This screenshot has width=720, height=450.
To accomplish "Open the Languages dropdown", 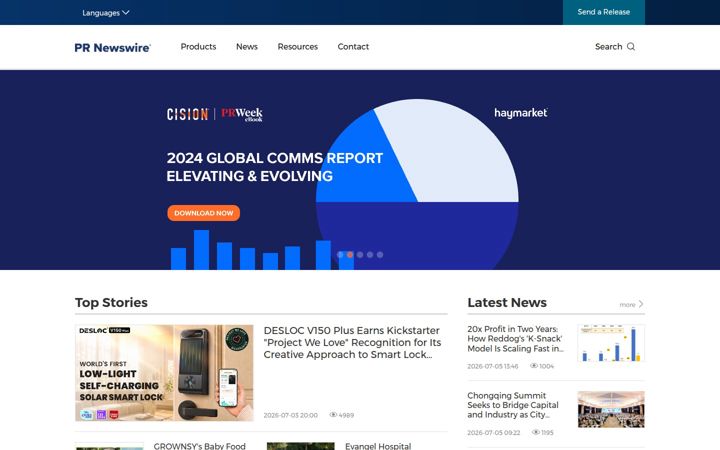I will point(106,13).
